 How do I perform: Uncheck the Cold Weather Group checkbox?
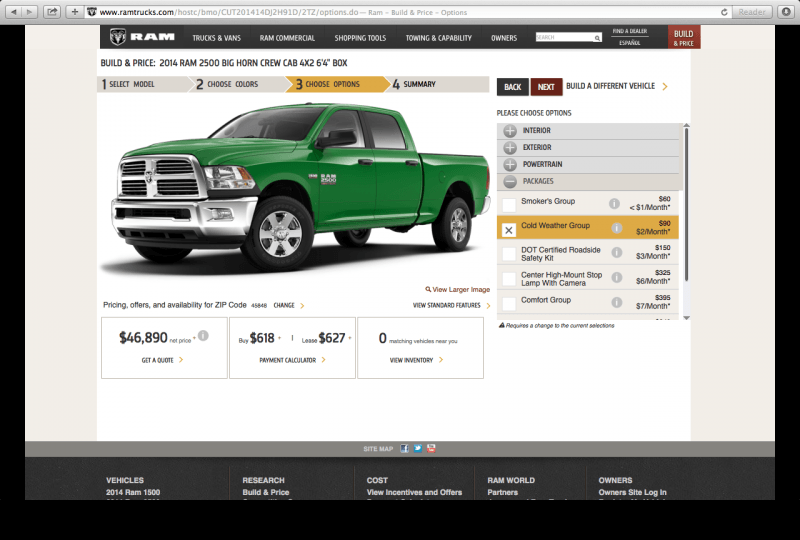point(509,230)
